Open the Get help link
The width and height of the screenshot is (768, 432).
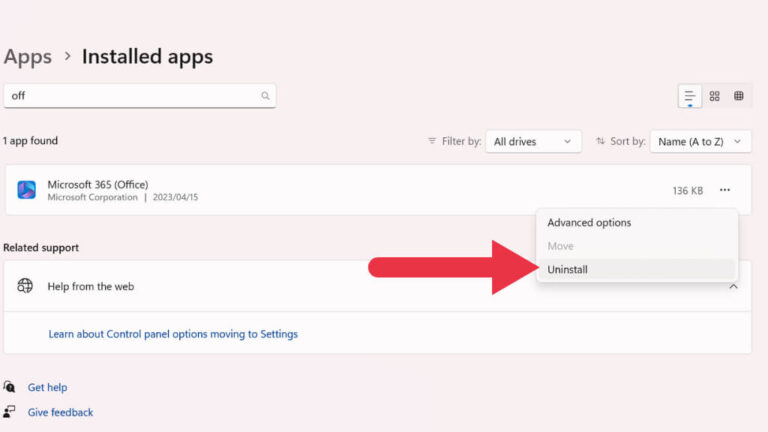click(x=48, y=387)
